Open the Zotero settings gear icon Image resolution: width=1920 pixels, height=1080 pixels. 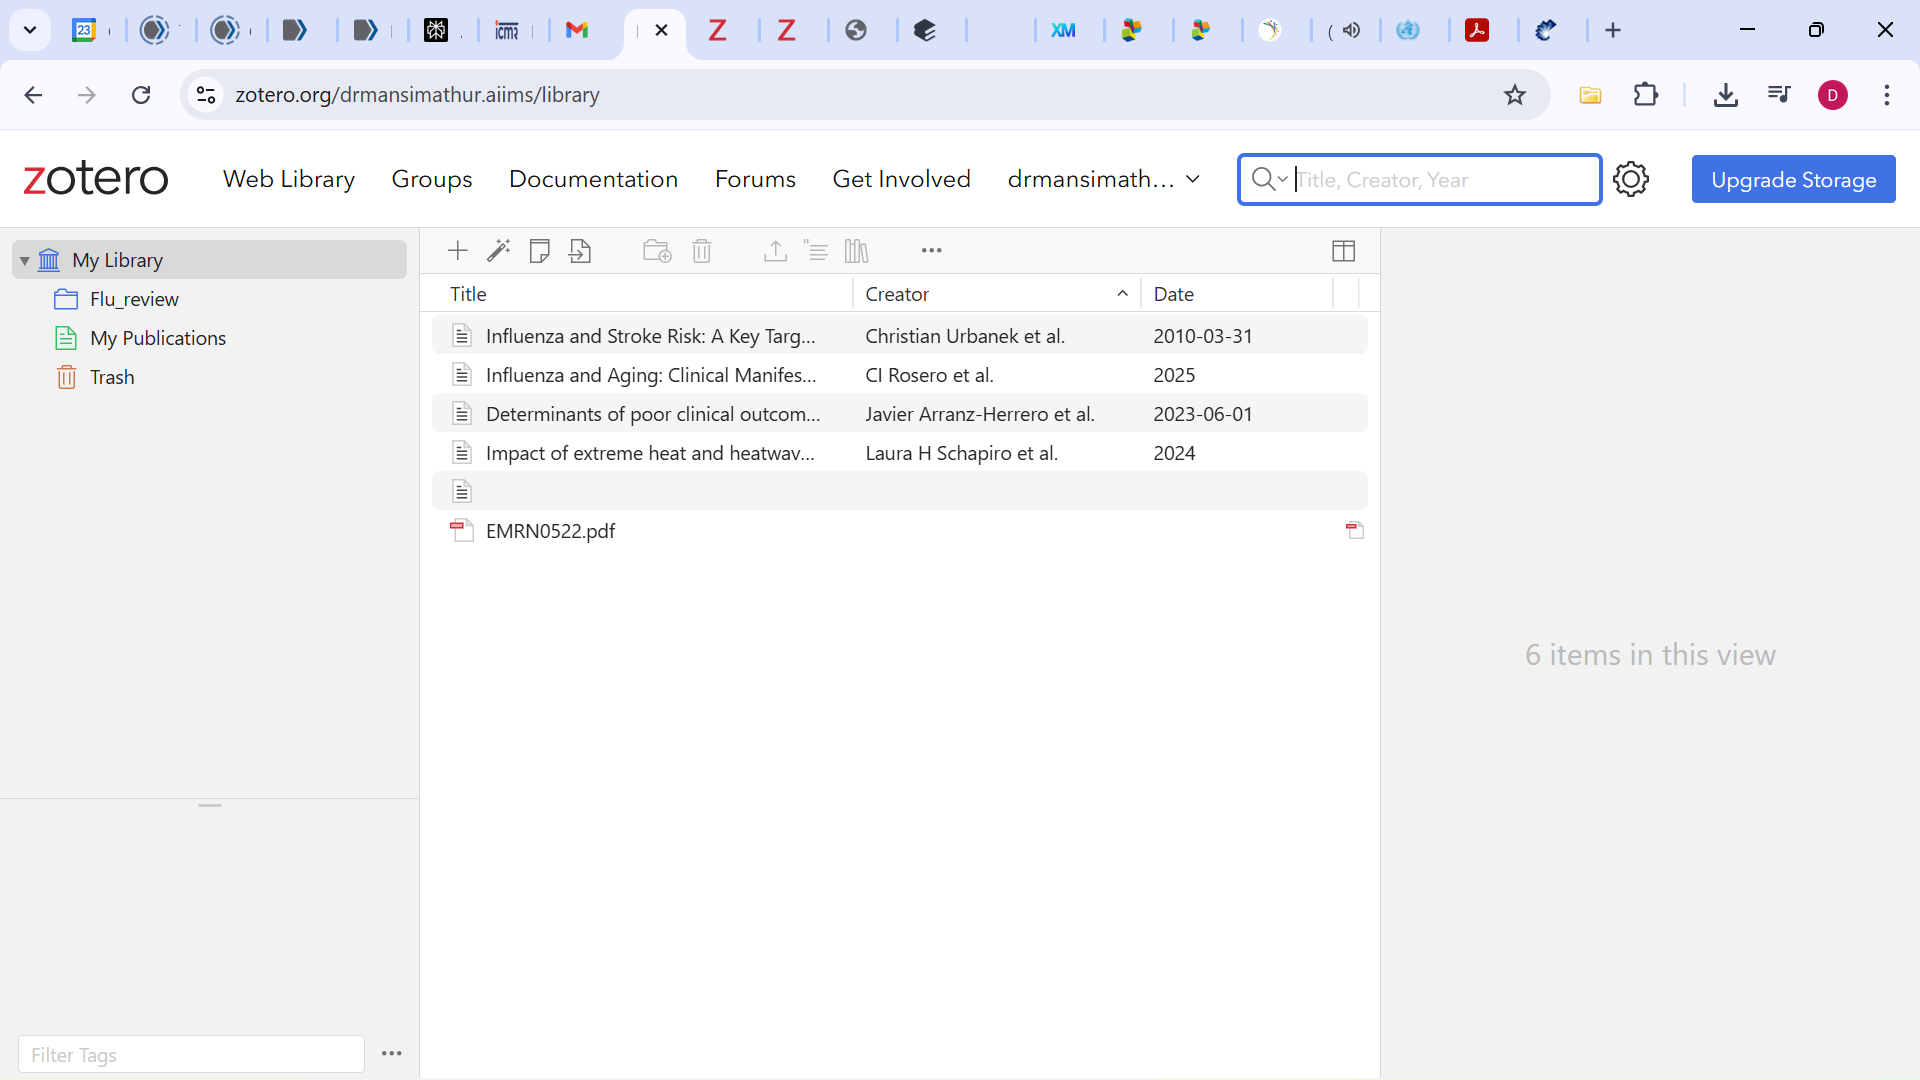[1630, 180]
